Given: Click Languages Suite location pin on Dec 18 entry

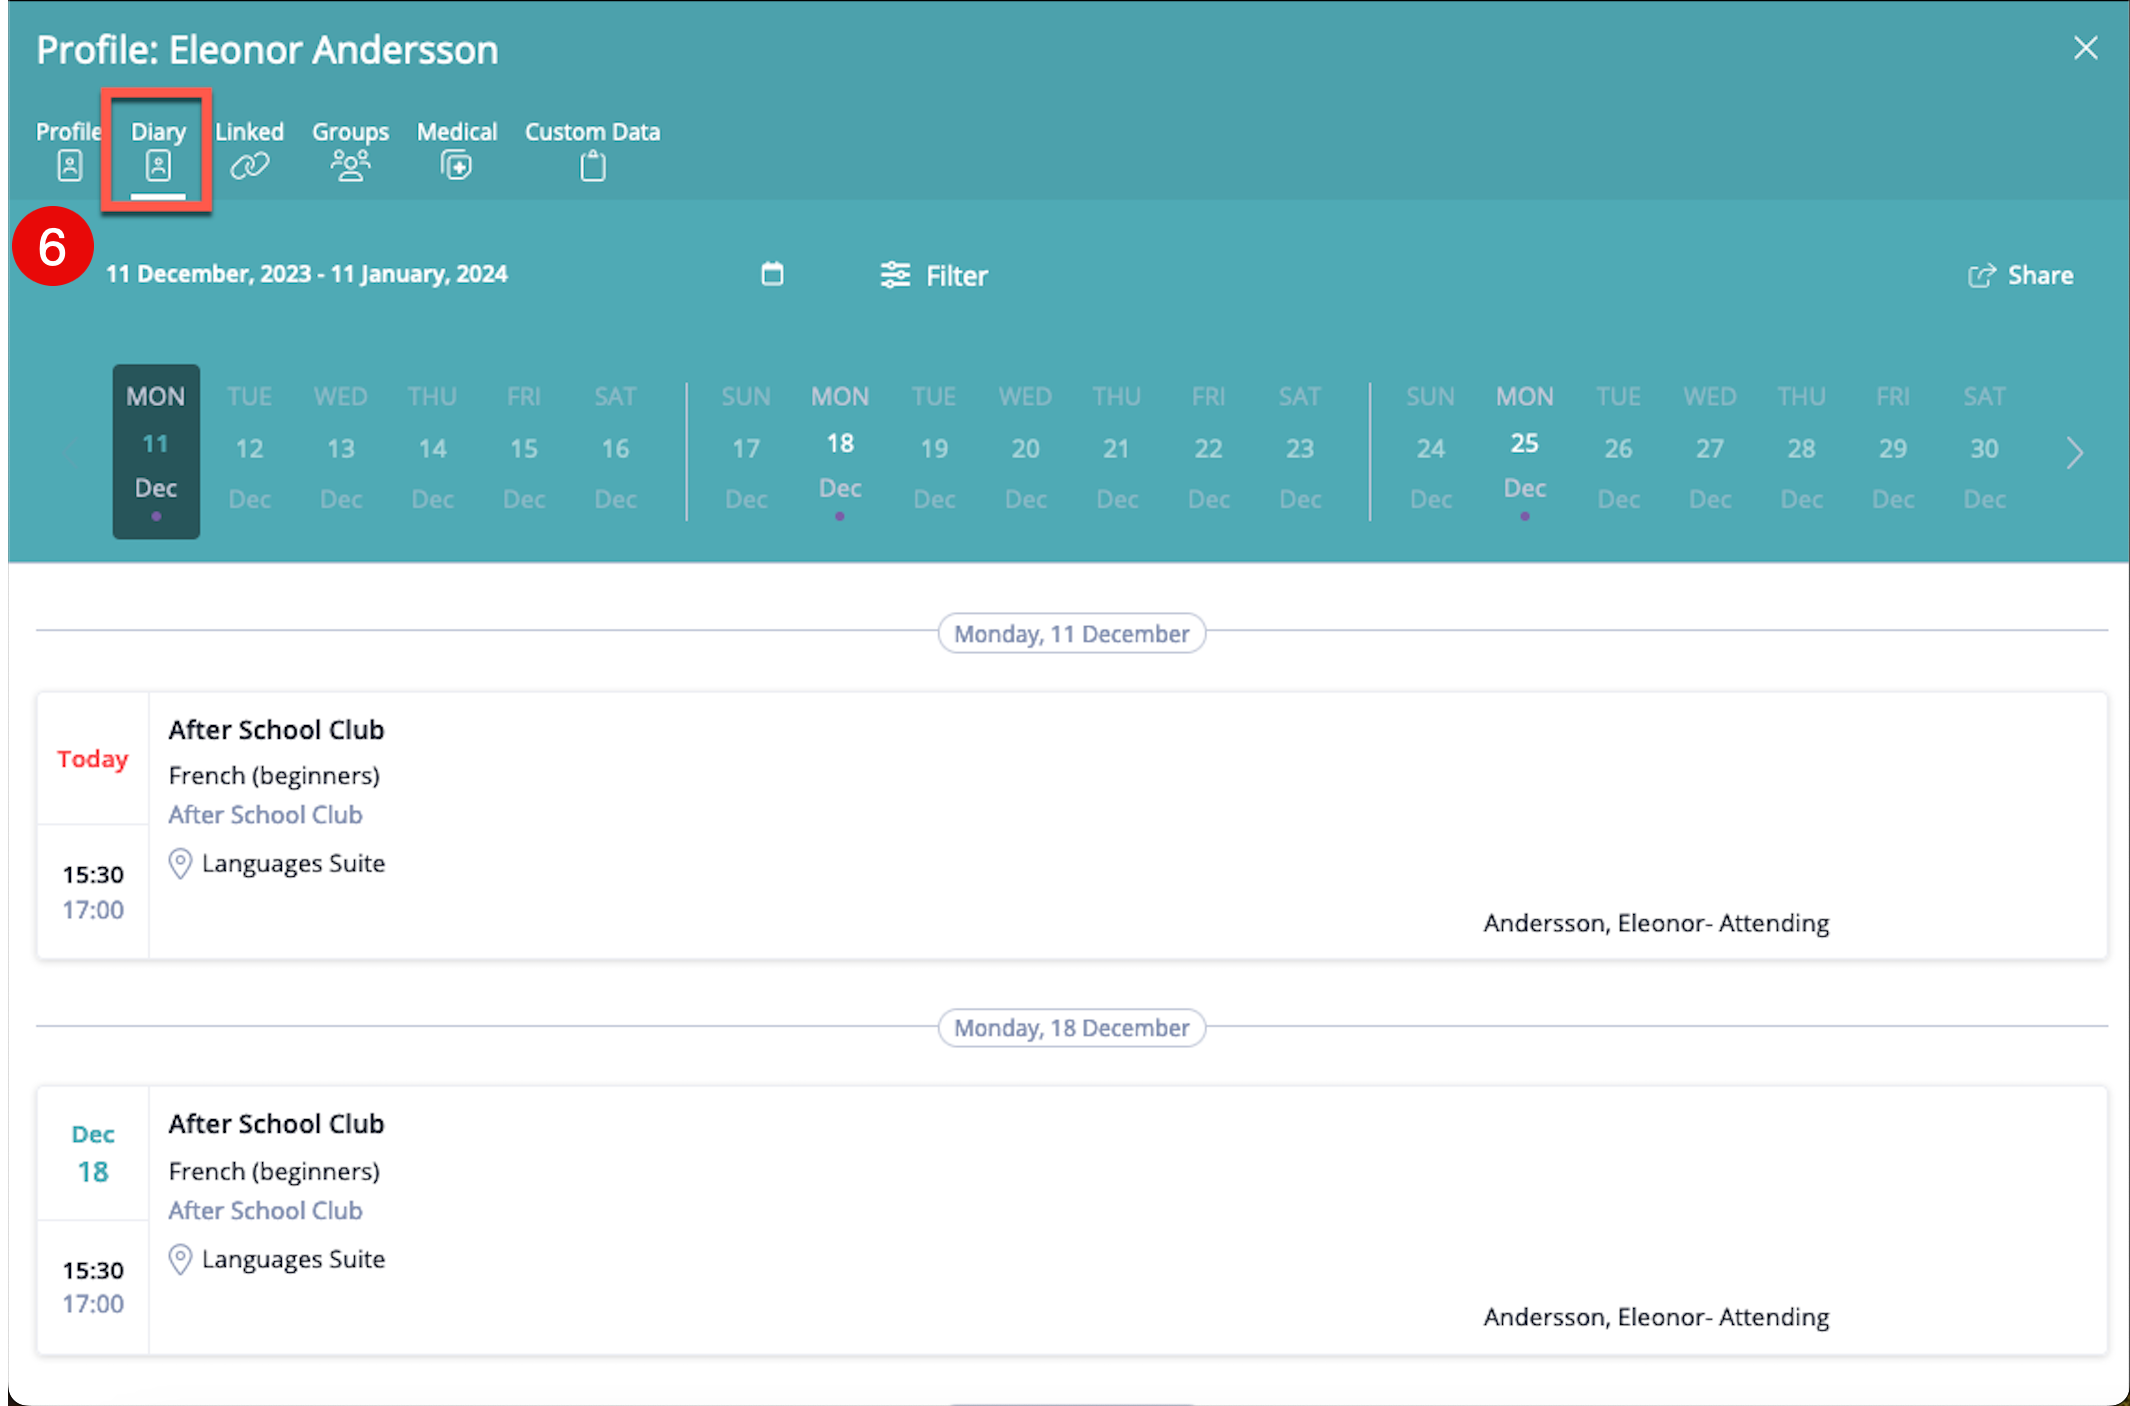Looking at the screenshot, I should tap(180, 1259).
